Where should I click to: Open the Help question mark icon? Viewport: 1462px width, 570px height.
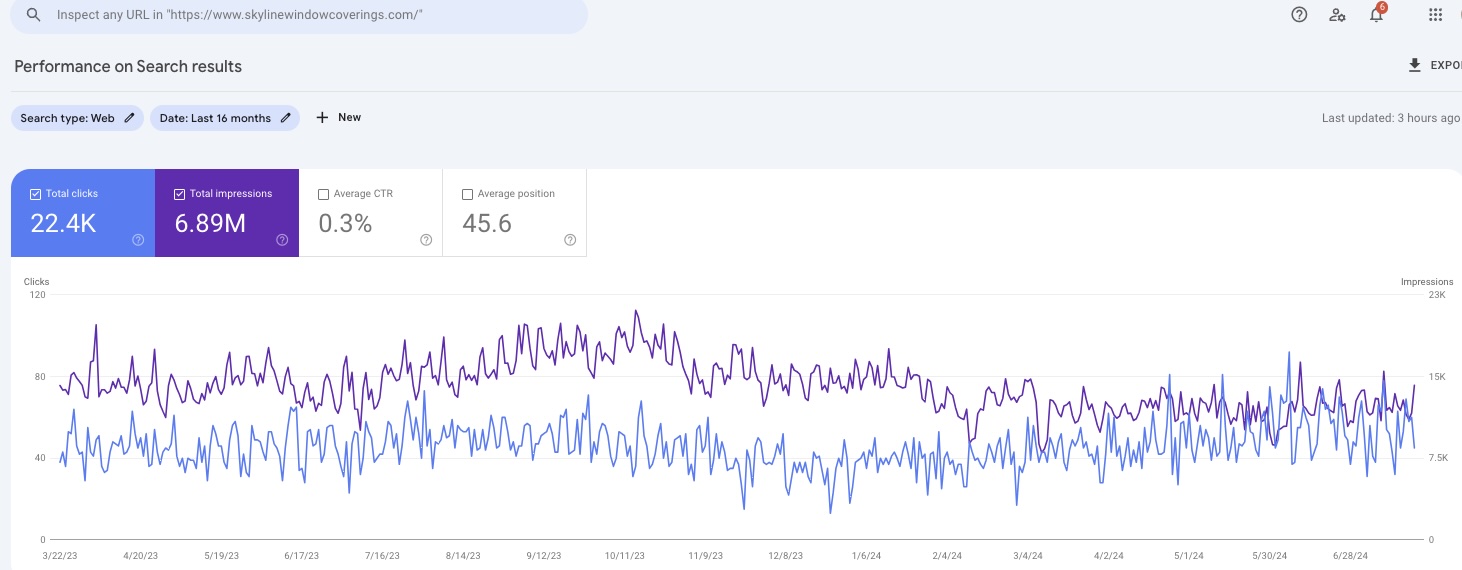coord(1299,15)
